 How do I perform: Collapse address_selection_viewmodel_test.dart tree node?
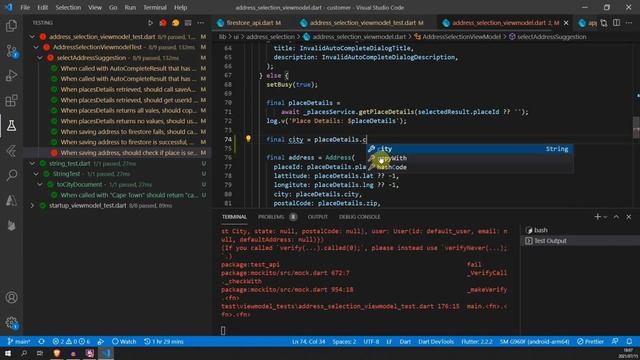[x=32, y=37]
